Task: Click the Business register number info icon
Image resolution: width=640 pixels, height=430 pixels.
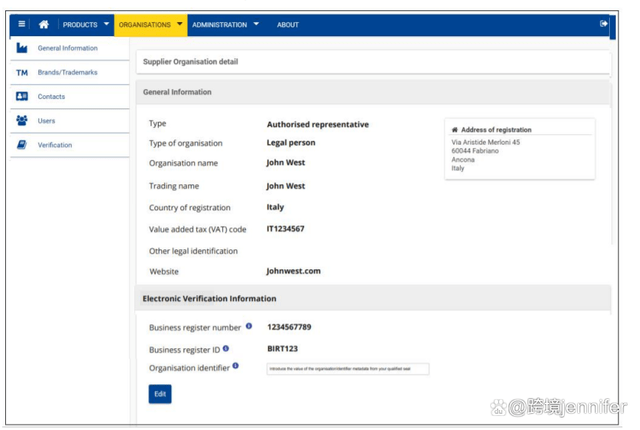Action: pyautogui.click(x=249, y=326)
